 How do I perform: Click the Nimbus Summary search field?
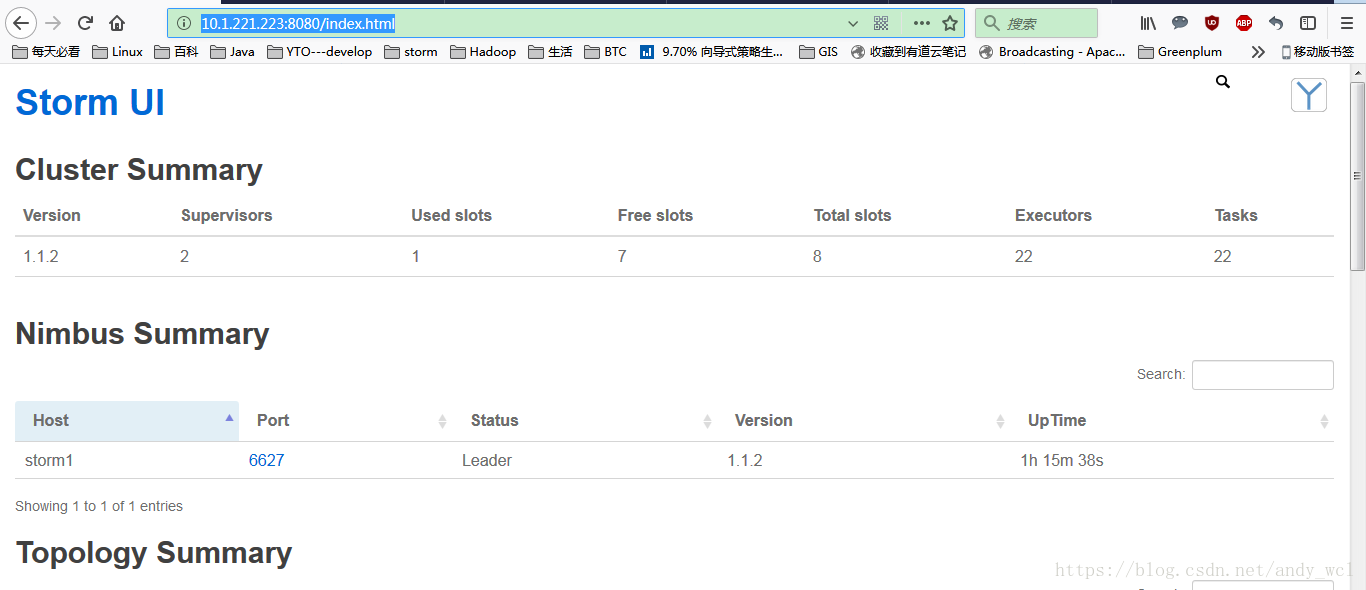point(1263,375)
